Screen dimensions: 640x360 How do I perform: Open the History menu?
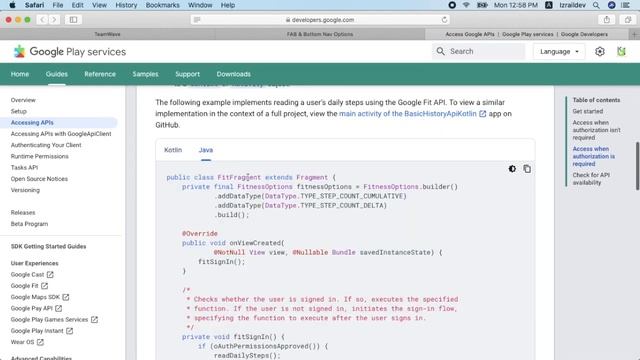pos(126,5)
